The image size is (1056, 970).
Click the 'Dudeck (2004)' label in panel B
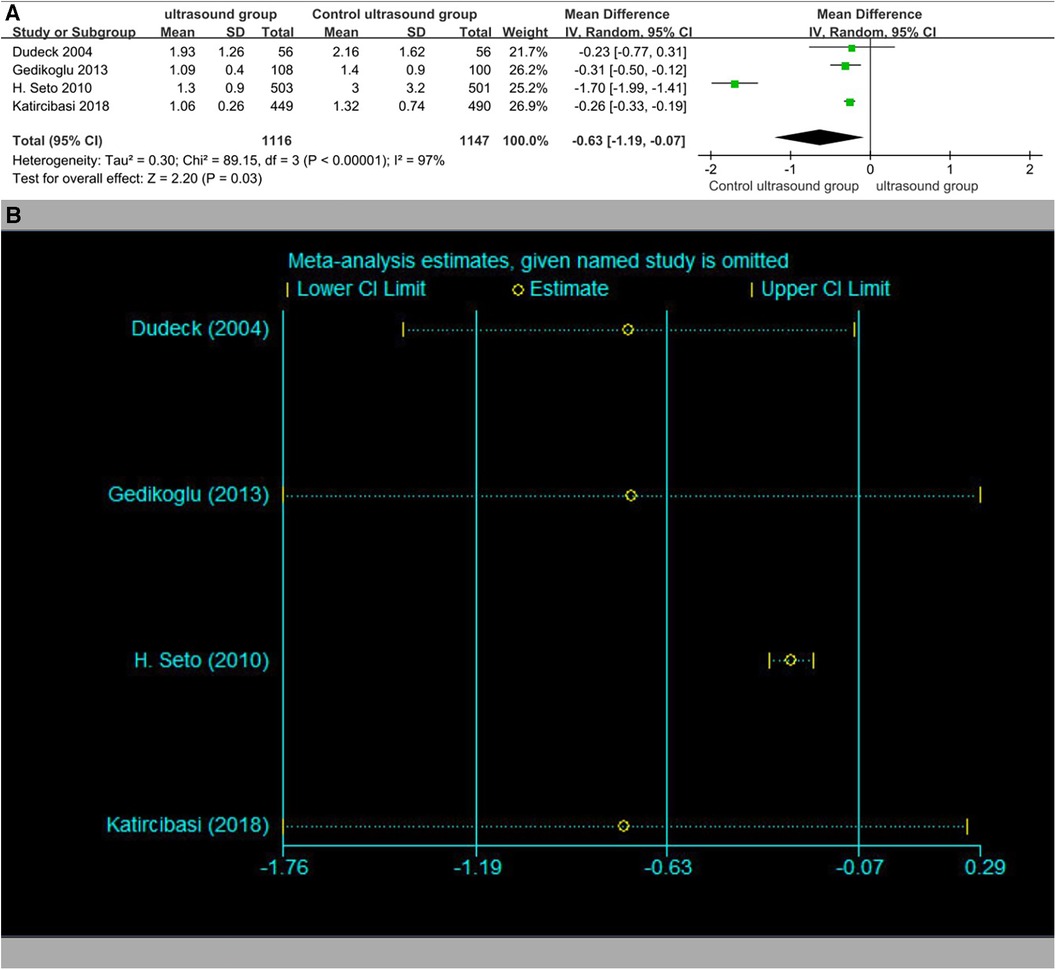200,329
